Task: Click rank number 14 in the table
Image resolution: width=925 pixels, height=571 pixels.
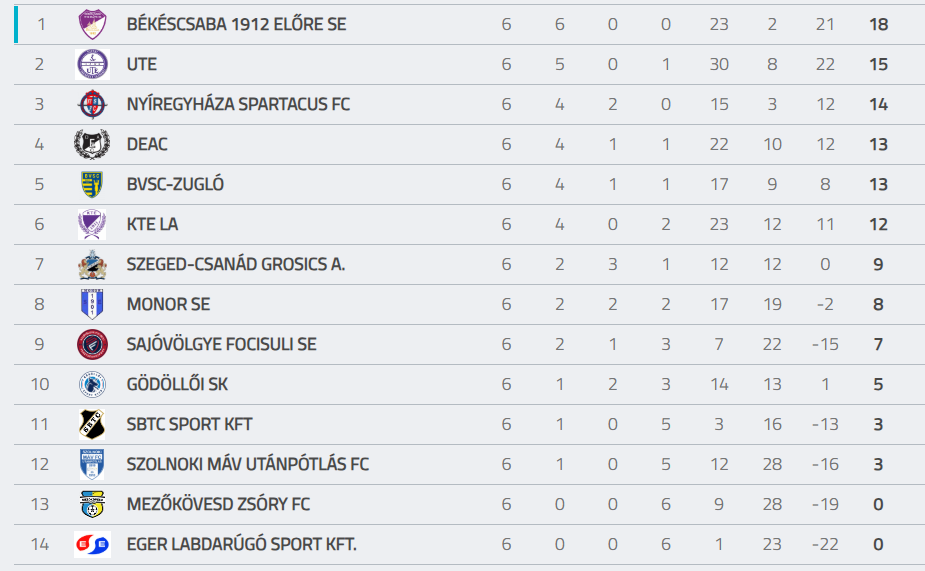Action: 40,544
